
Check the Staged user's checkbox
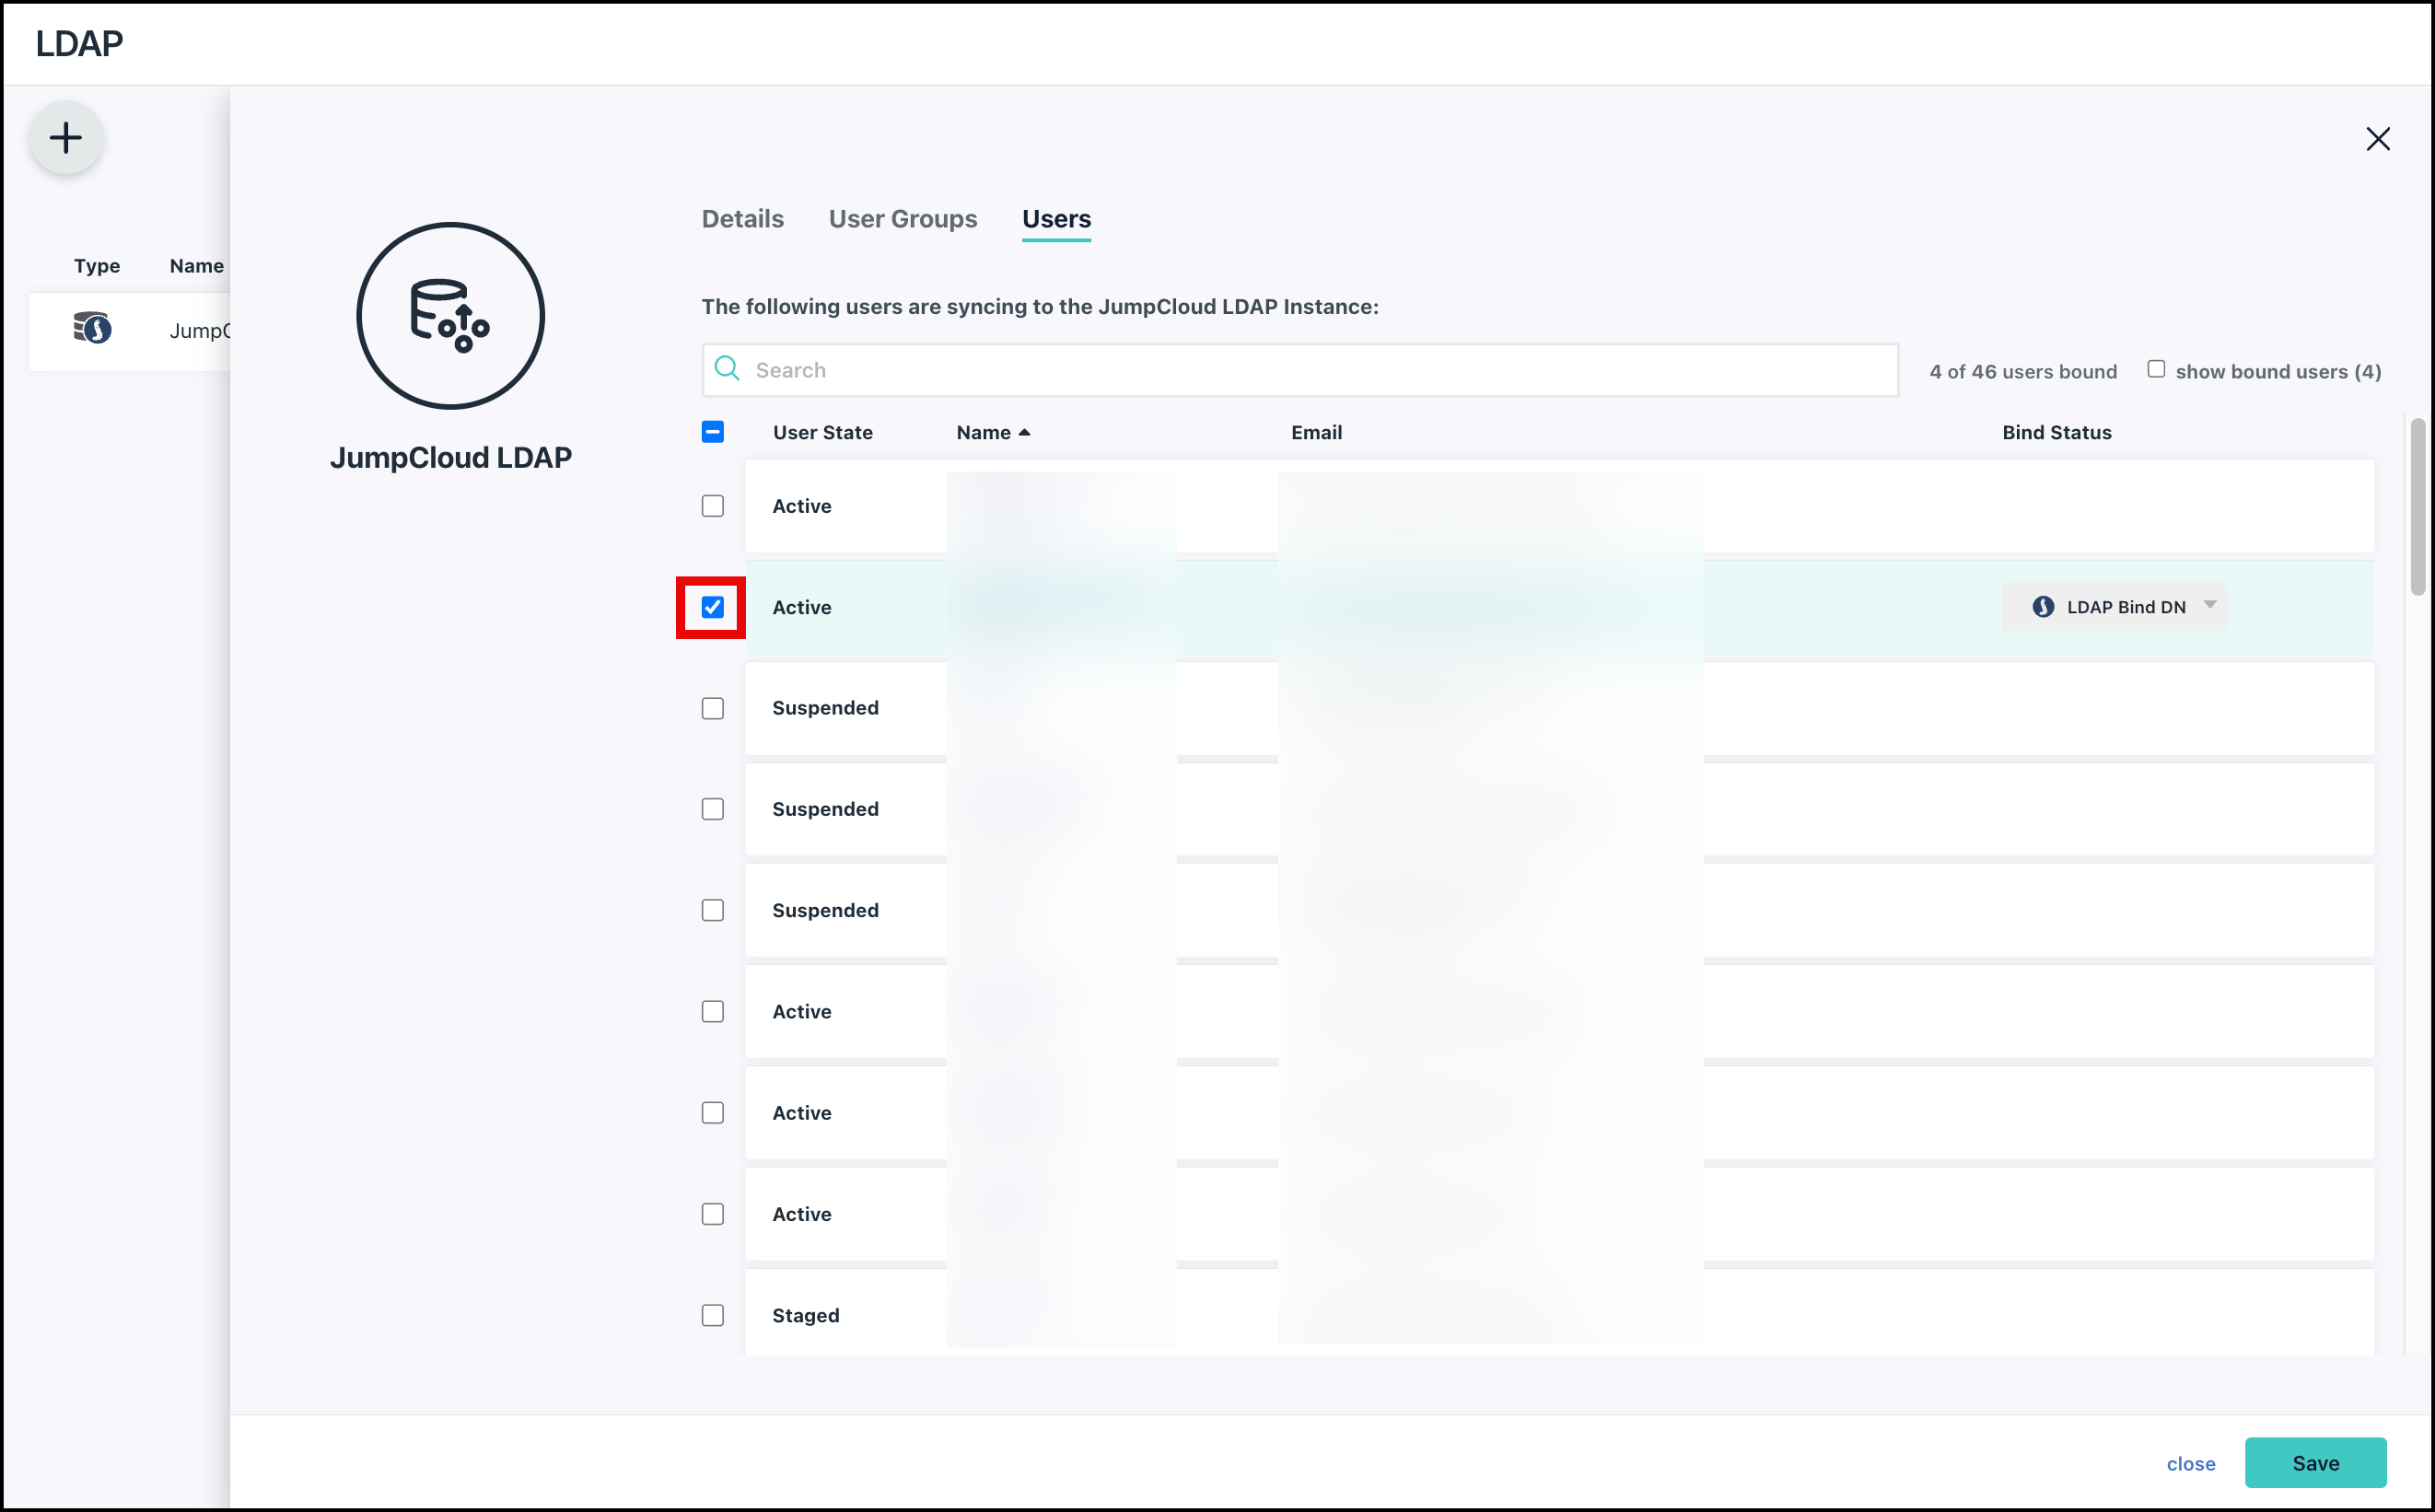[x=712, y=1315]
